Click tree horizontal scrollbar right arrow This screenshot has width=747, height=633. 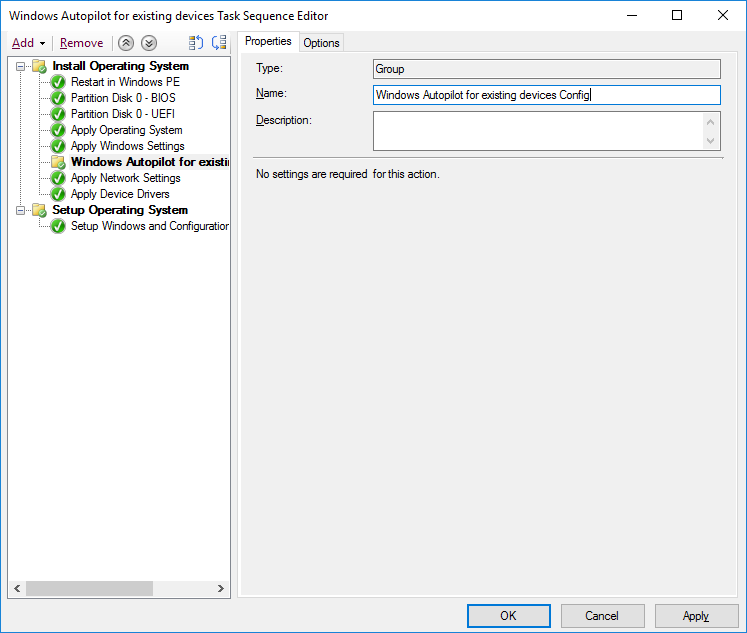click(221, 588)
